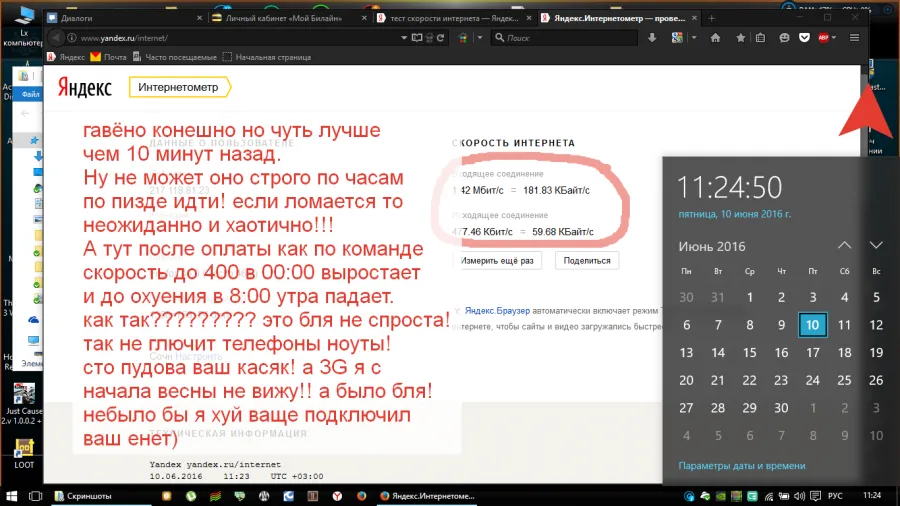Open dropdown arrow next to colorful extension icon
This screenshot has height=506, width=900.
479,38
